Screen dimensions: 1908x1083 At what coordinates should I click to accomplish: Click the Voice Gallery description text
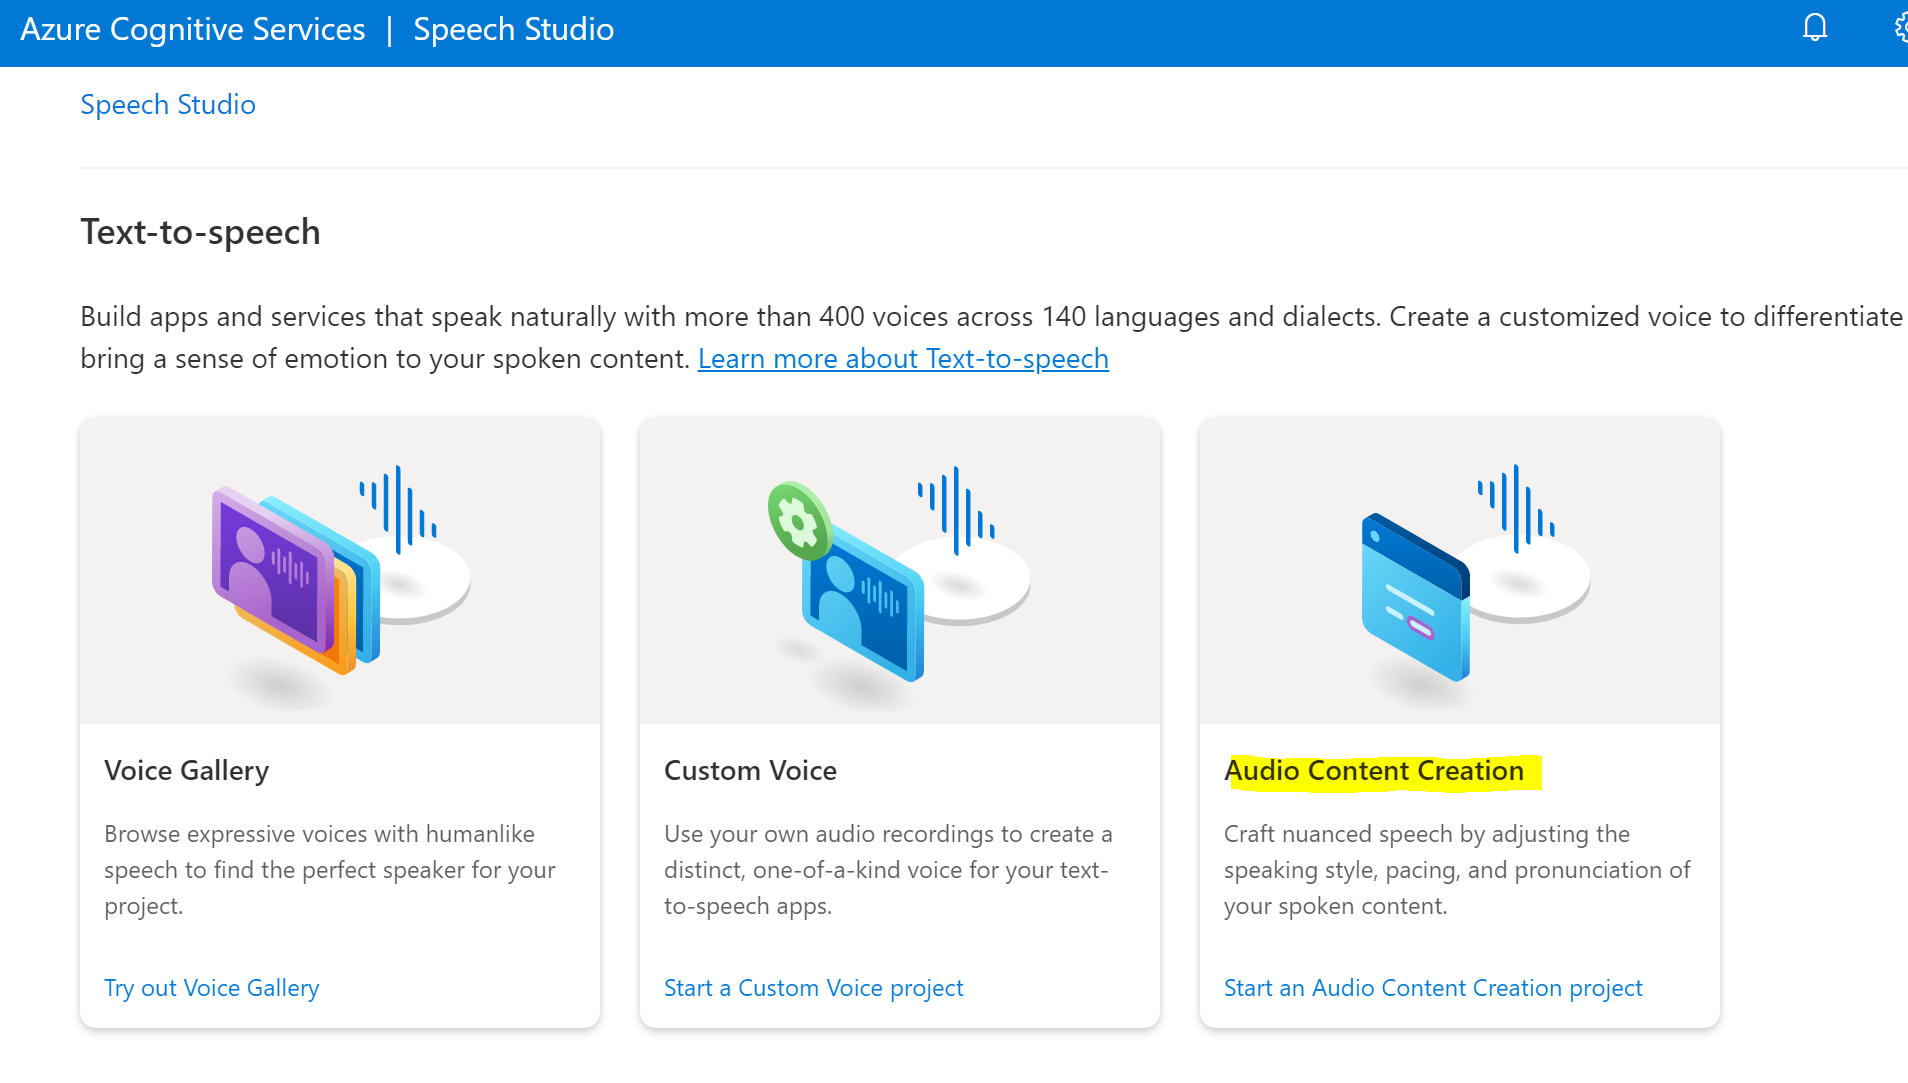(330, 870)
